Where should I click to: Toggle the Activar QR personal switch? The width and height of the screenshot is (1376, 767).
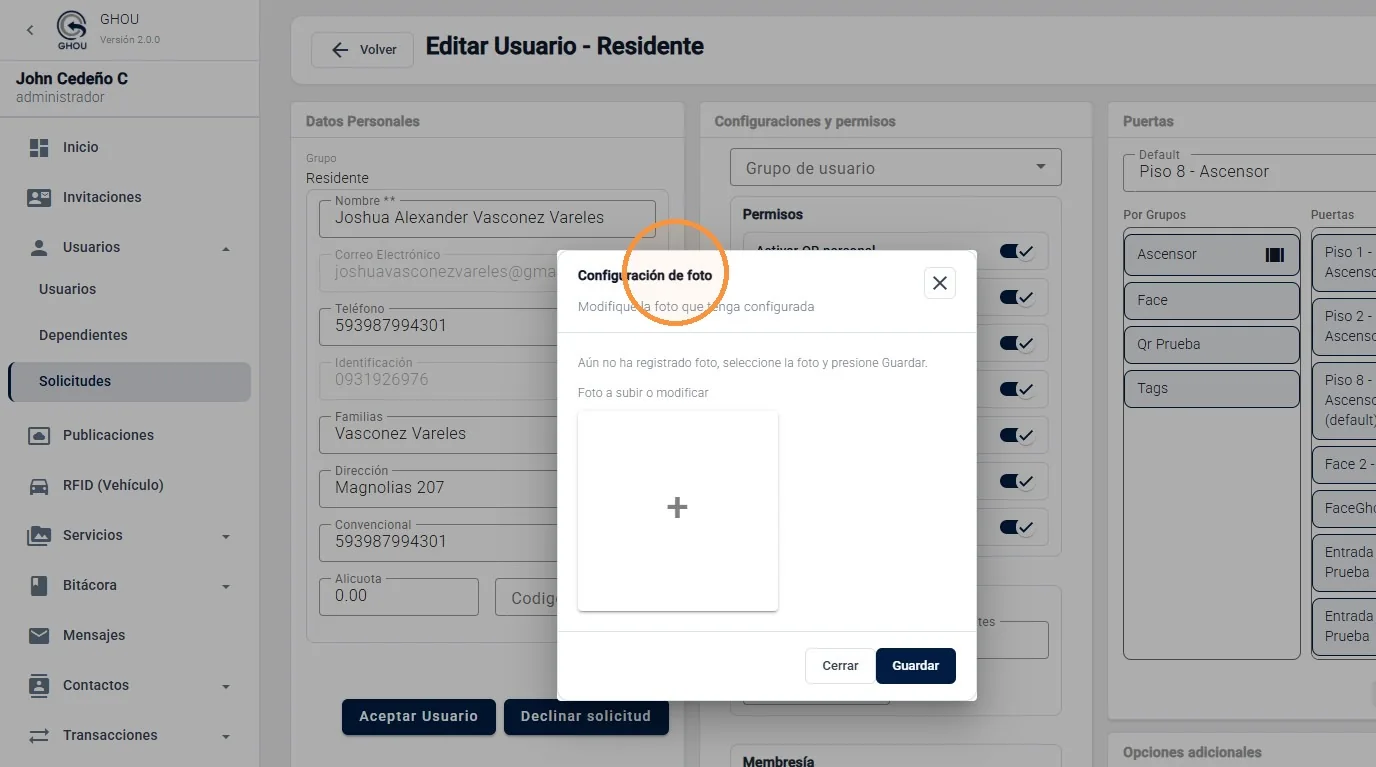pos(1017,251)
